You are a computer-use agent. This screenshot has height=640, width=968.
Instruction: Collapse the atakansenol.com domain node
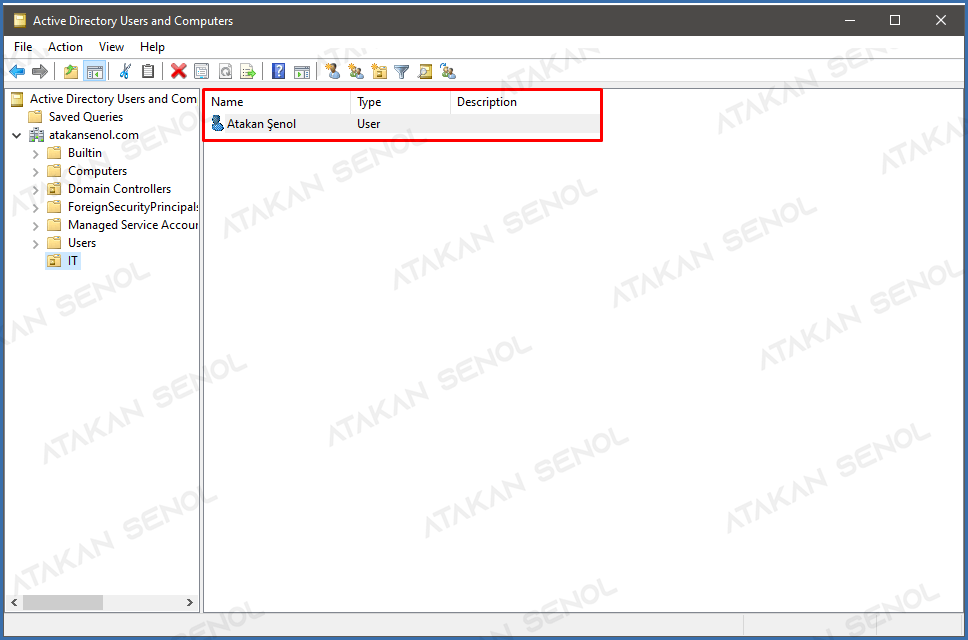(x=17, y=135)
